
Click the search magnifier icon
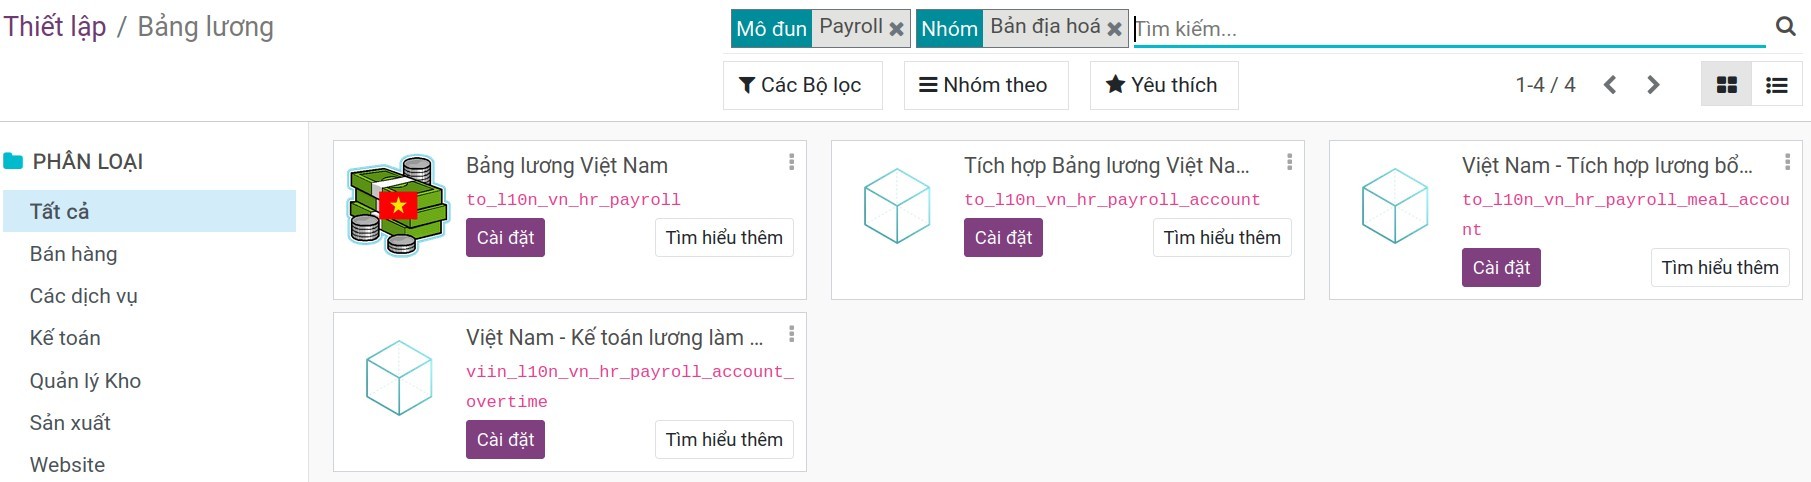pyautogui.click(x=1785, y=27)
